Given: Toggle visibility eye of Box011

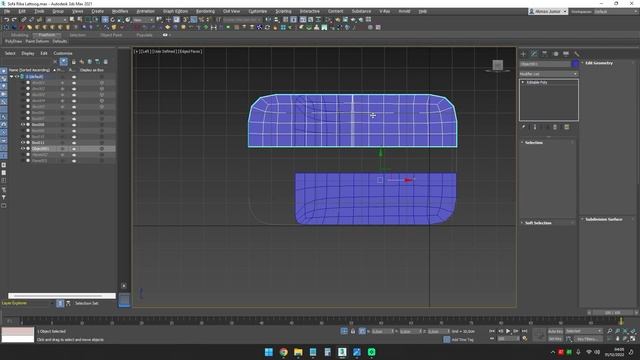Looking at the screenshot, I should coord(23,142).
